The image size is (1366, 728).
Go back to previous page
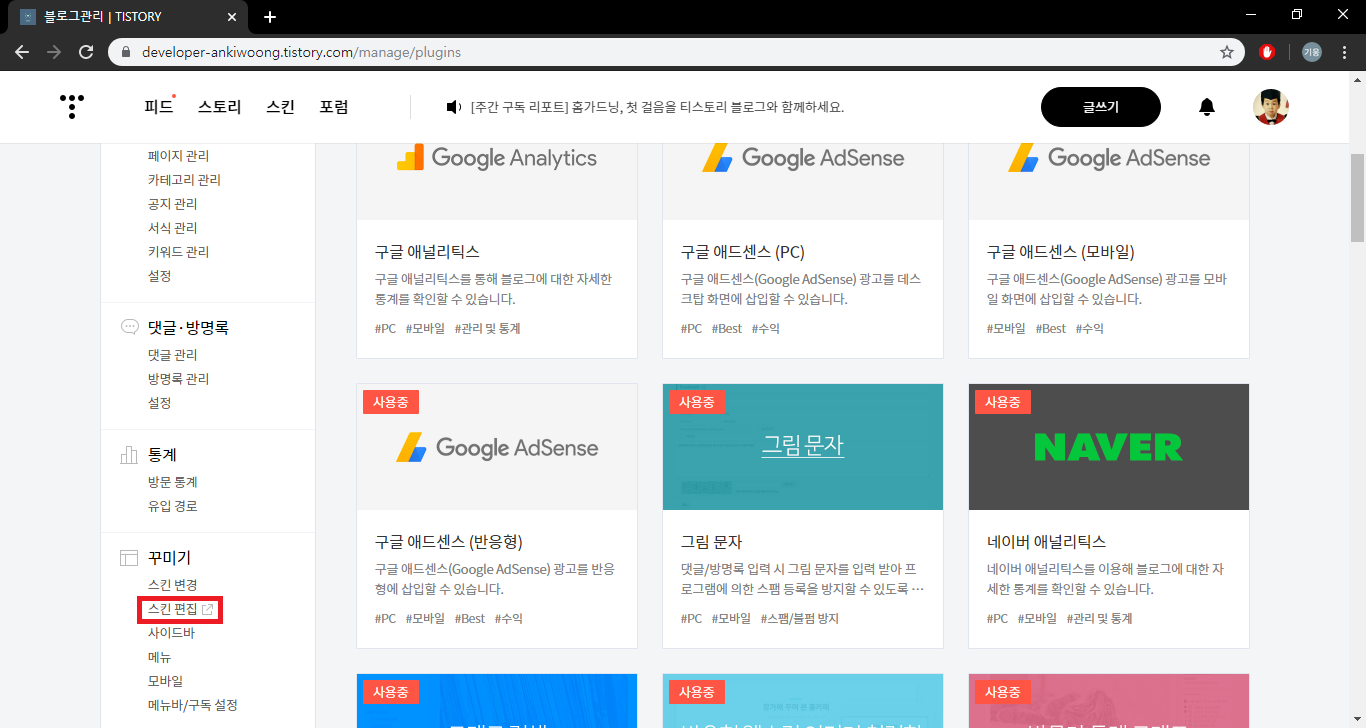(x=22, y=52)
